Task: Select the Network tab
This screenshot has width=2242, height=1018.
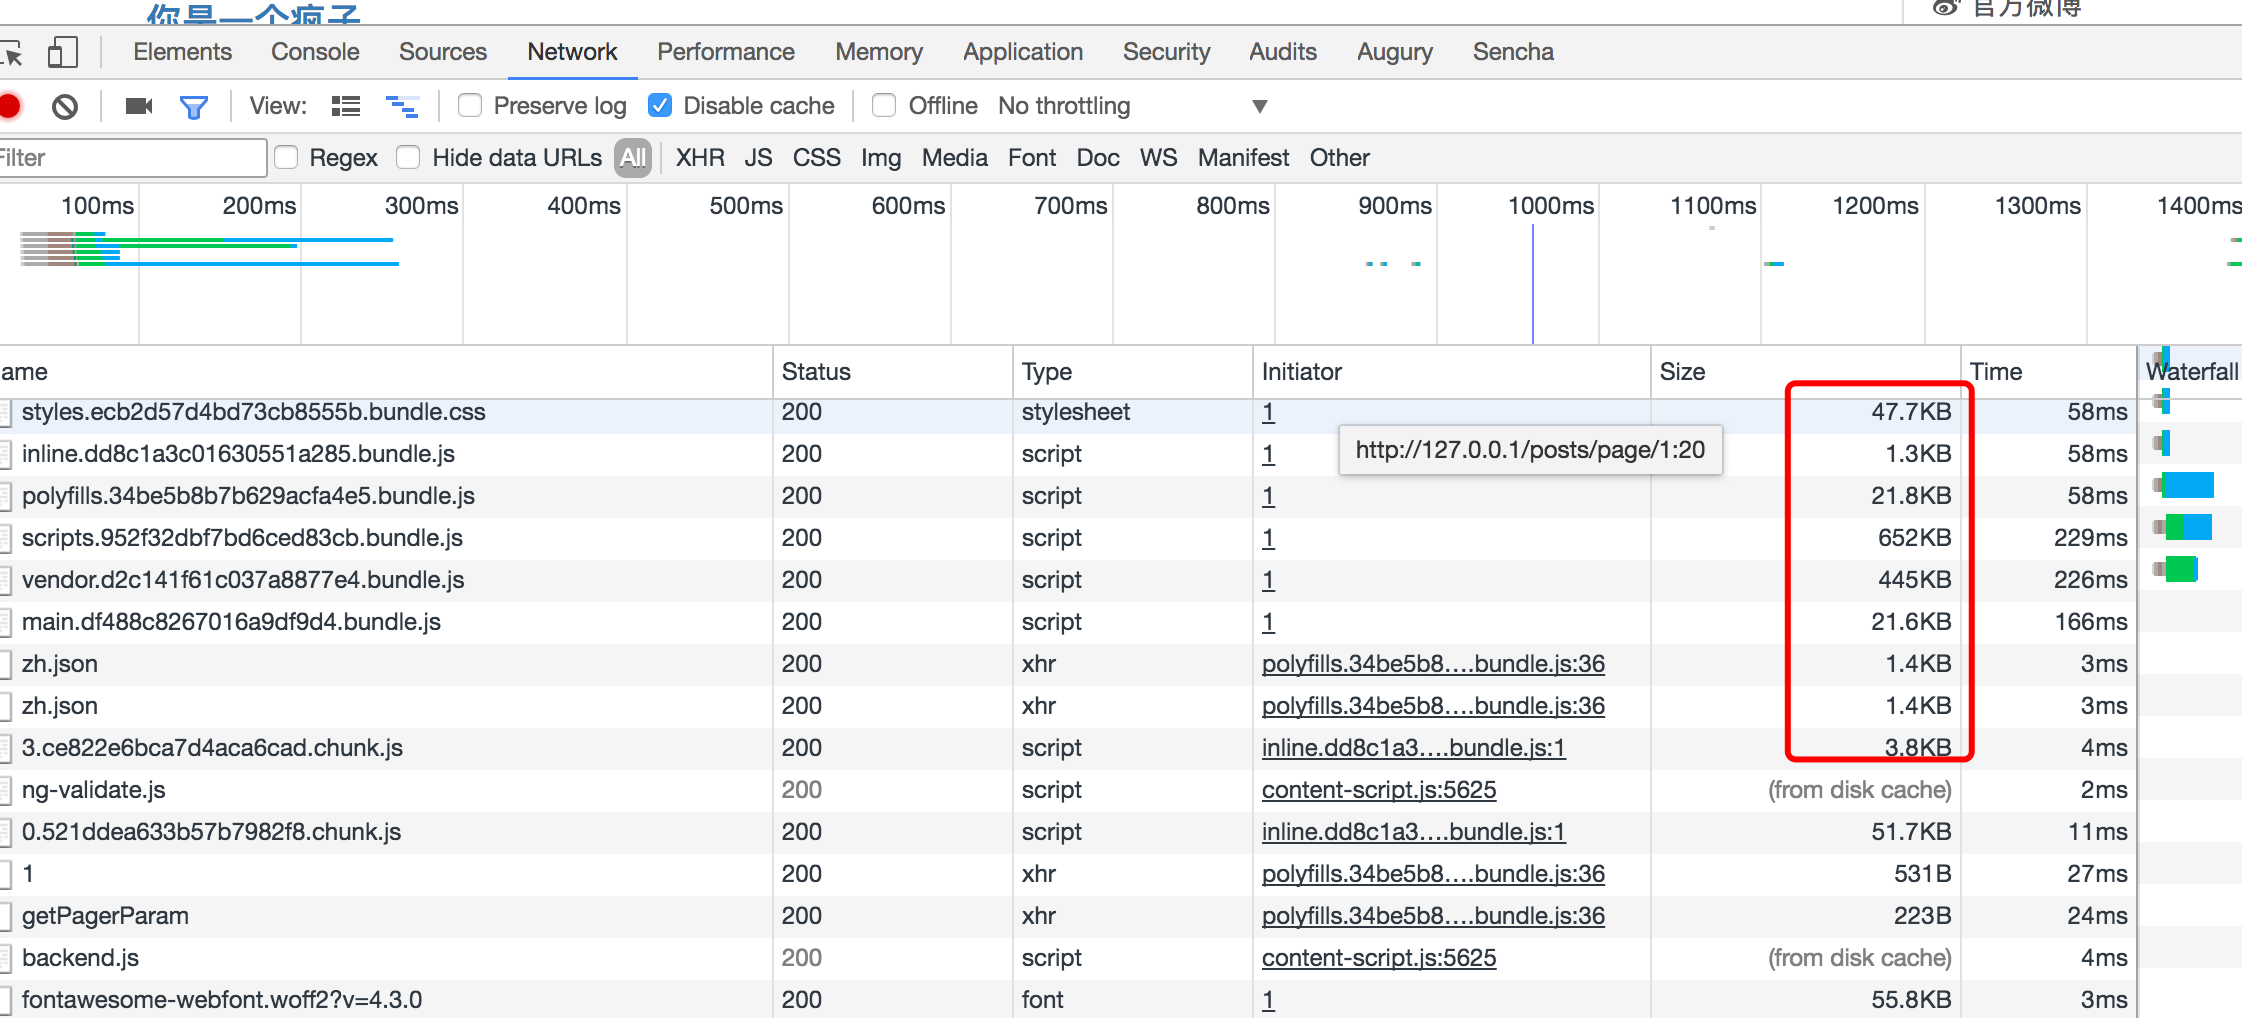Action: [x=572, y=52]
